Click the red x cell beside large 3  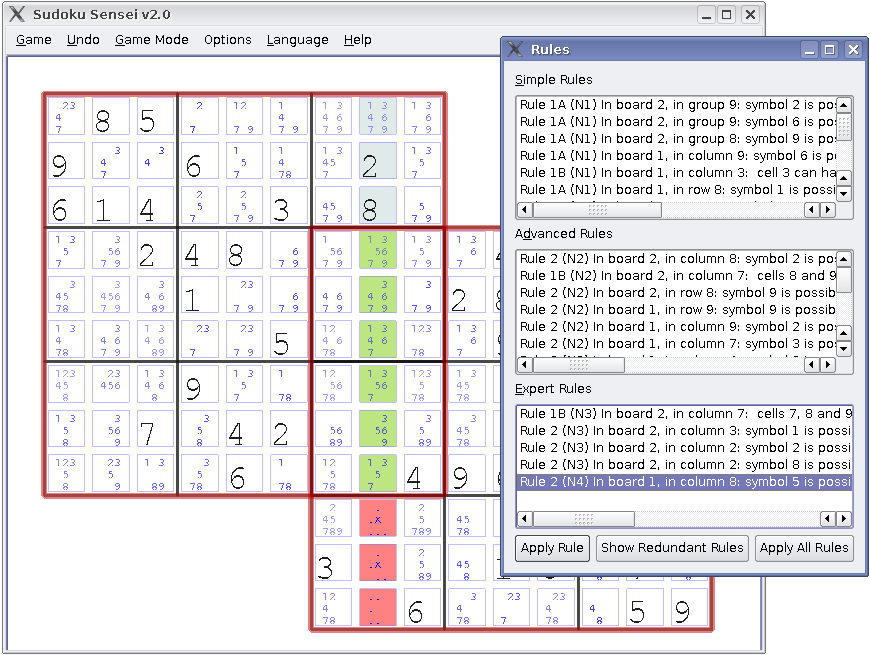[378, 563]
